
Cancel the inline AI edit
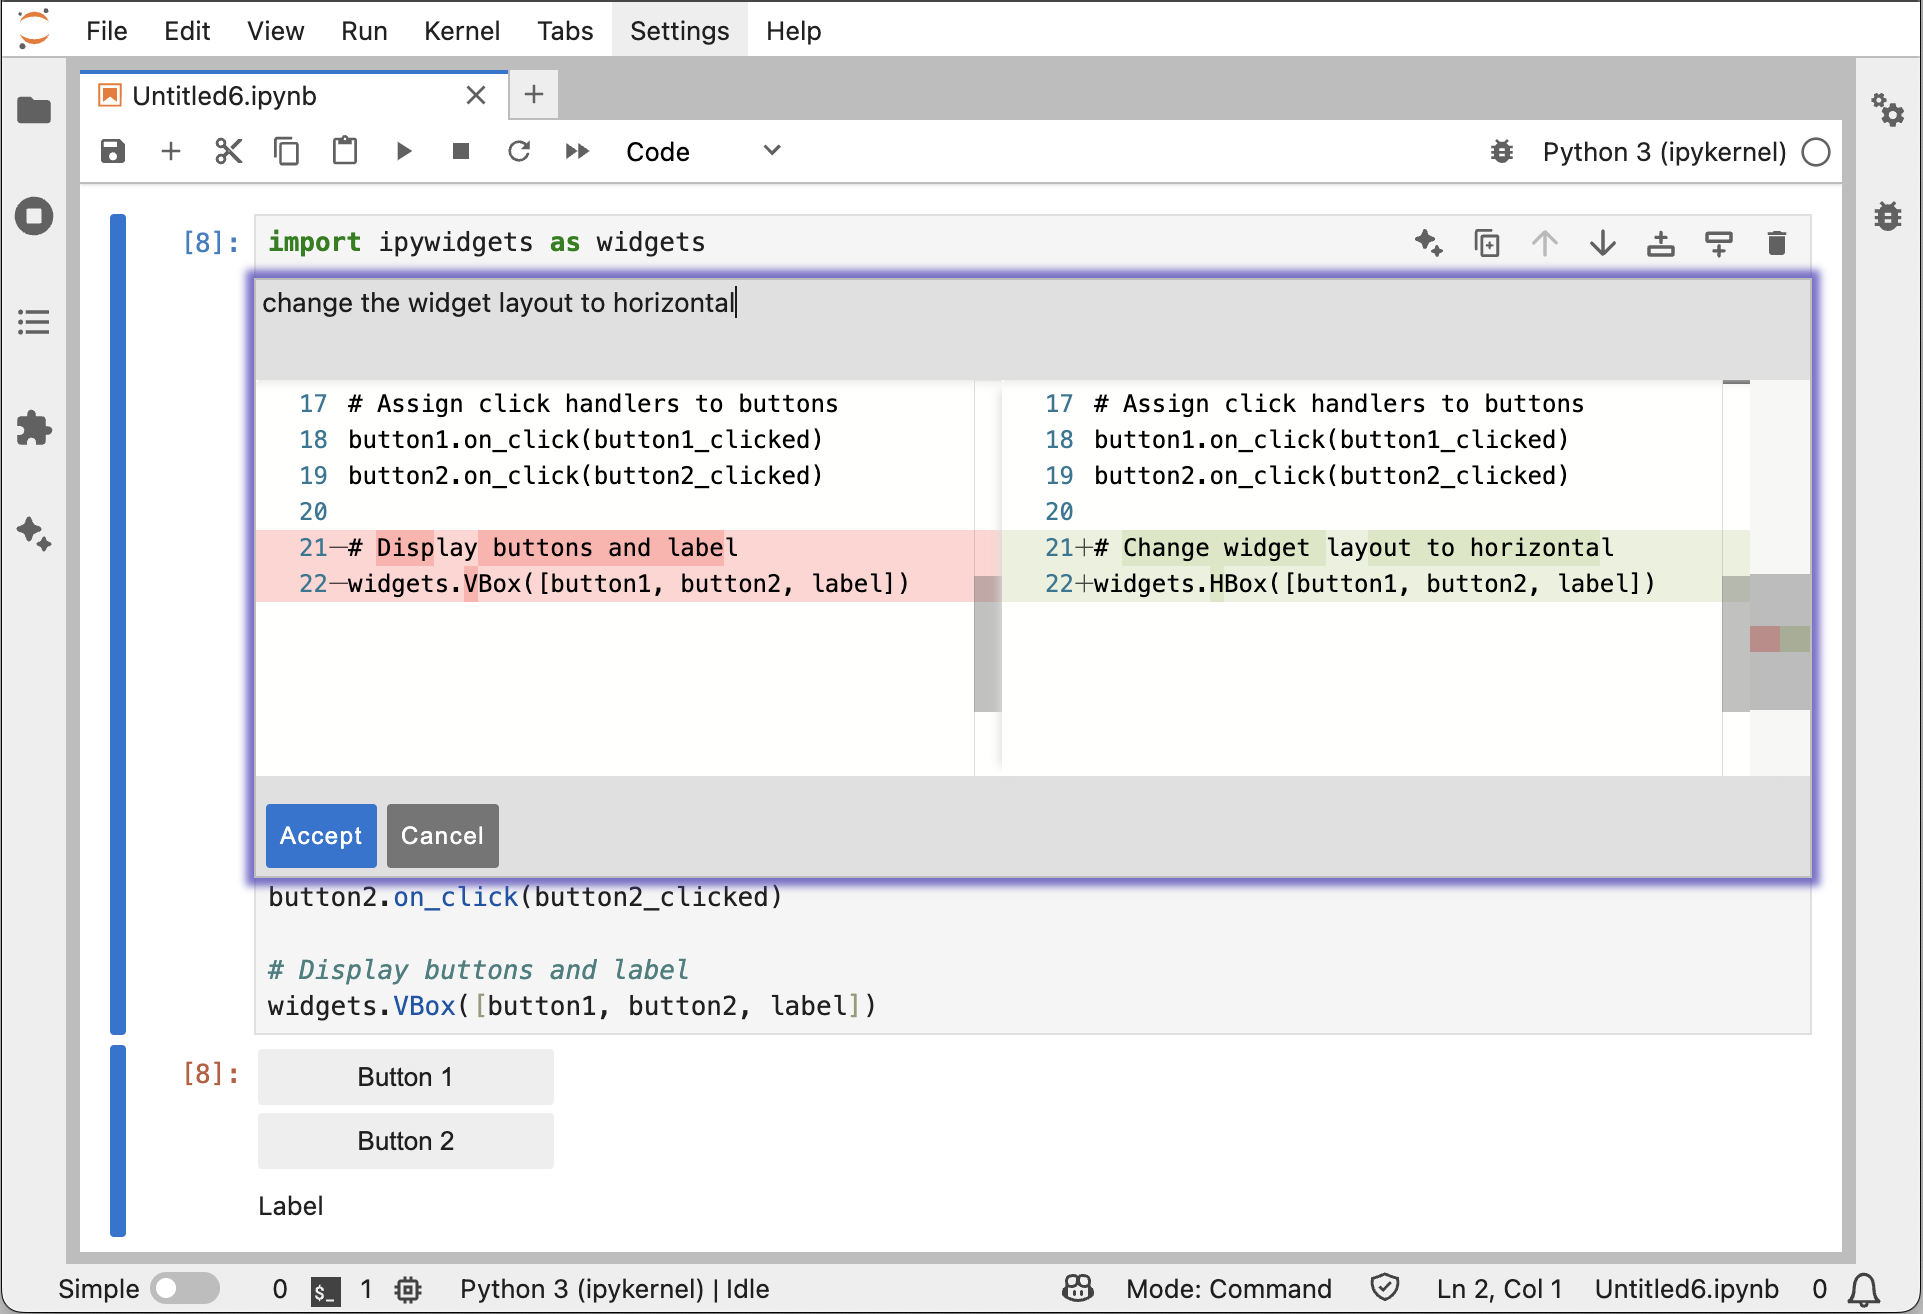(x=442, y=836)
